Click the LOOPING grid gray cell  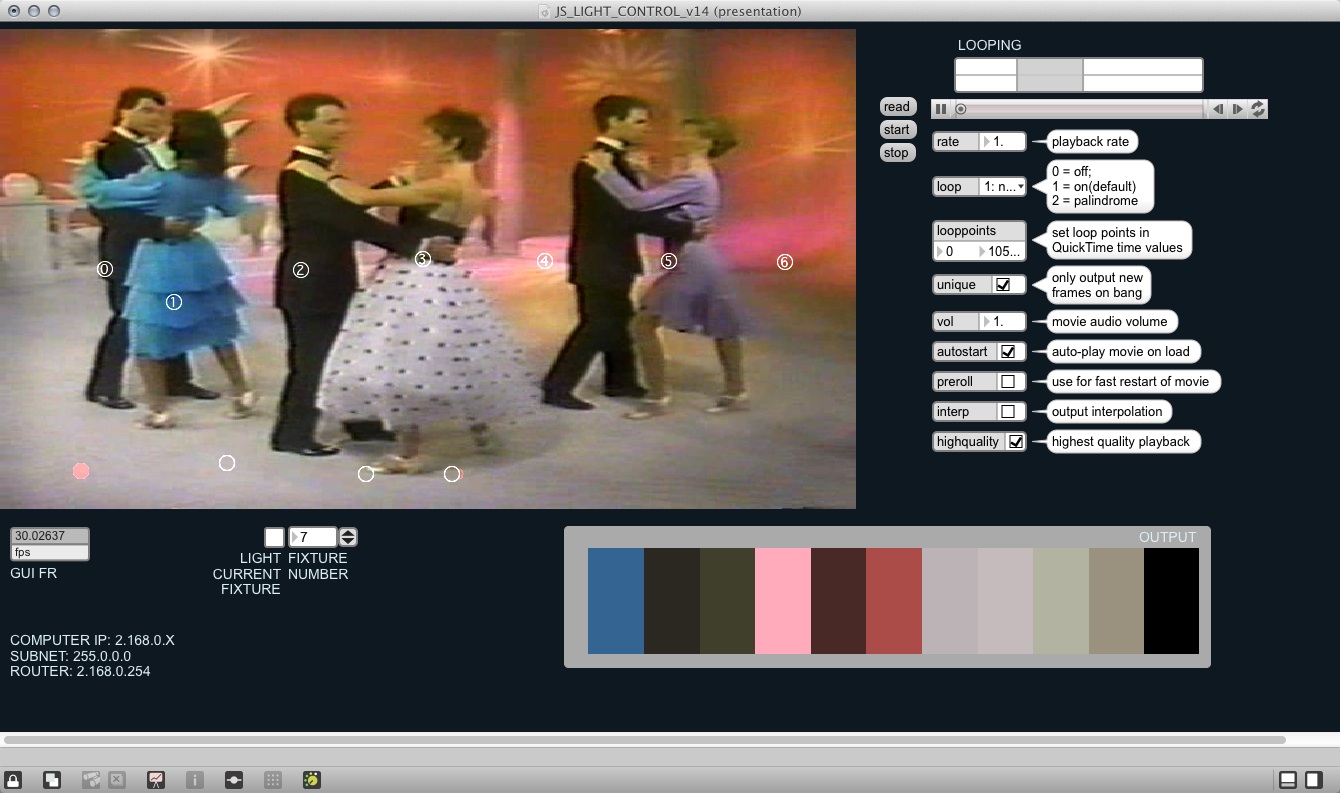tap(1050, 75)
